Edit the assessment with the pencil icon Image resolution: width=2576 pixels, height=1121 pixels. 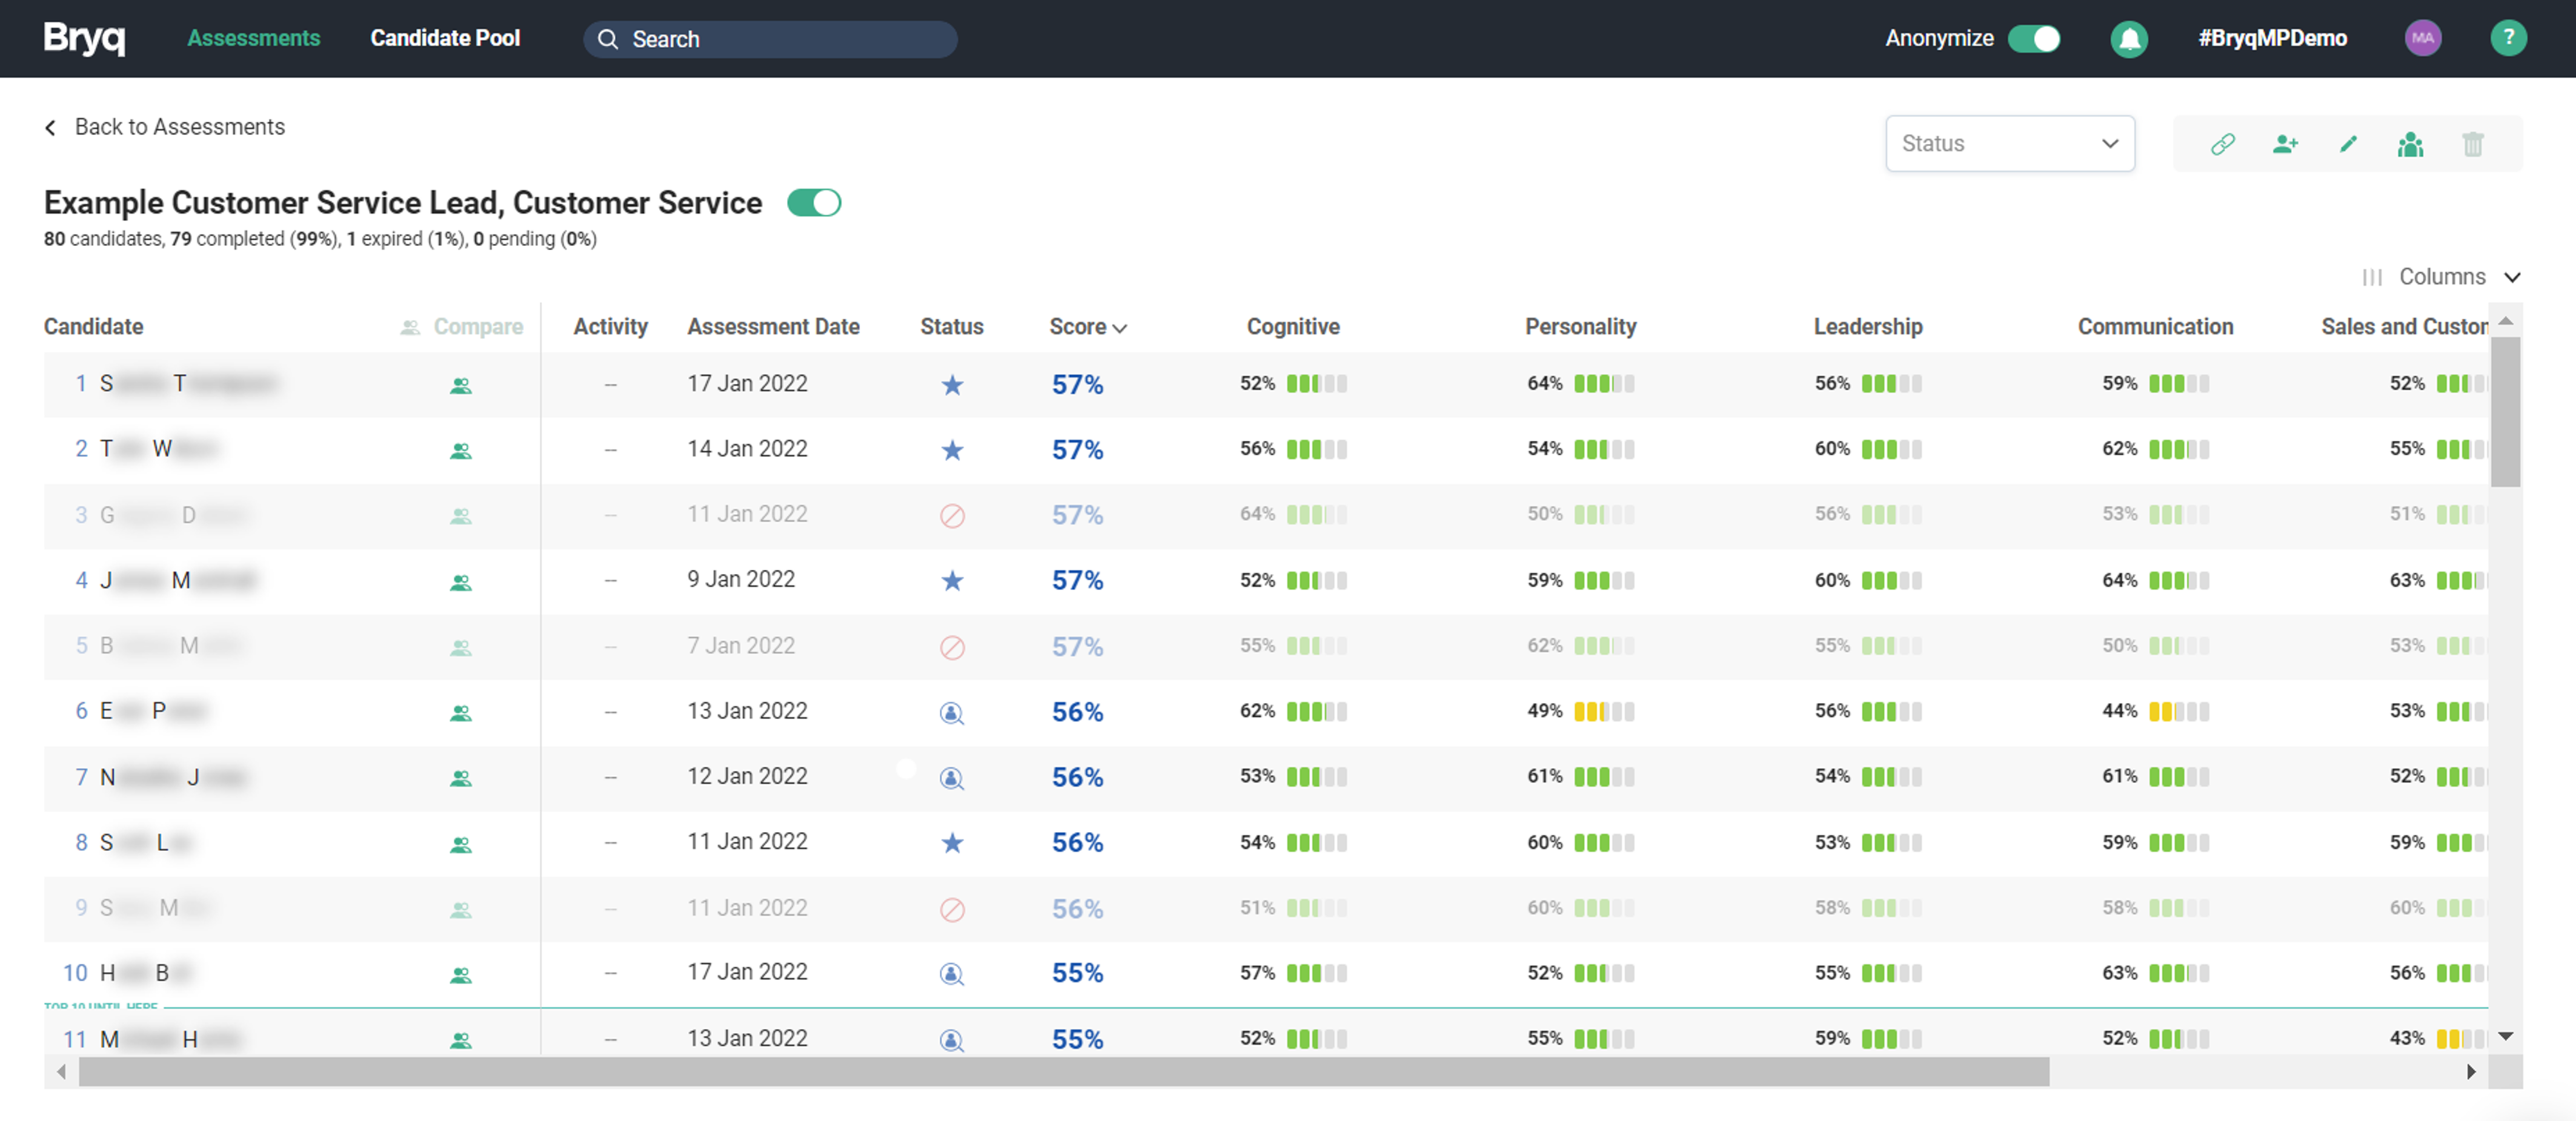2348,144
